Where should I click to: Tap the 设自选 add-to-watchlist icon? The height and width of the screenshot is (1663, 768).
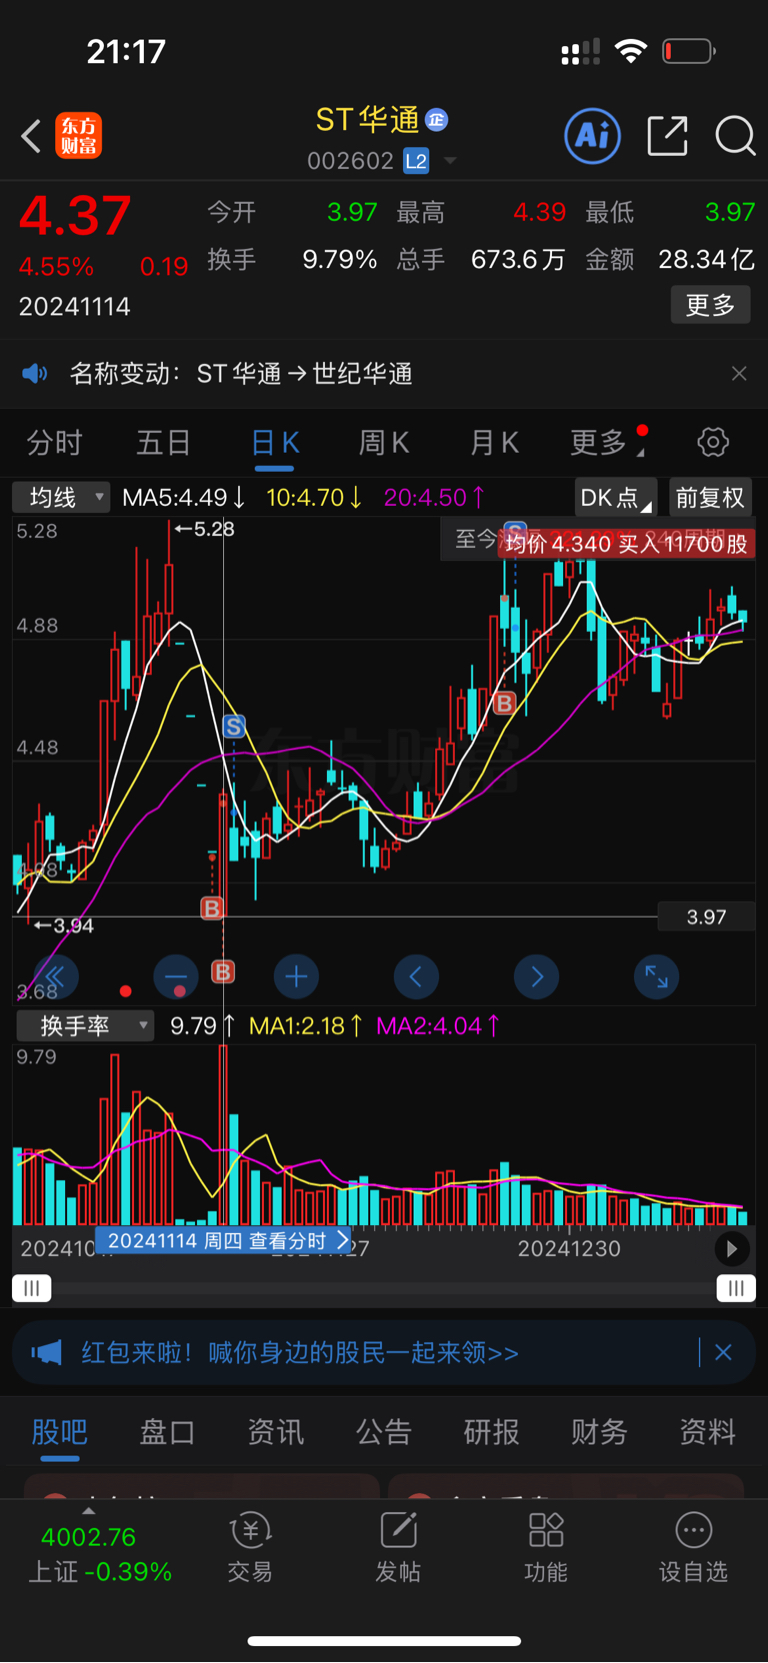tap(693, 1547)
